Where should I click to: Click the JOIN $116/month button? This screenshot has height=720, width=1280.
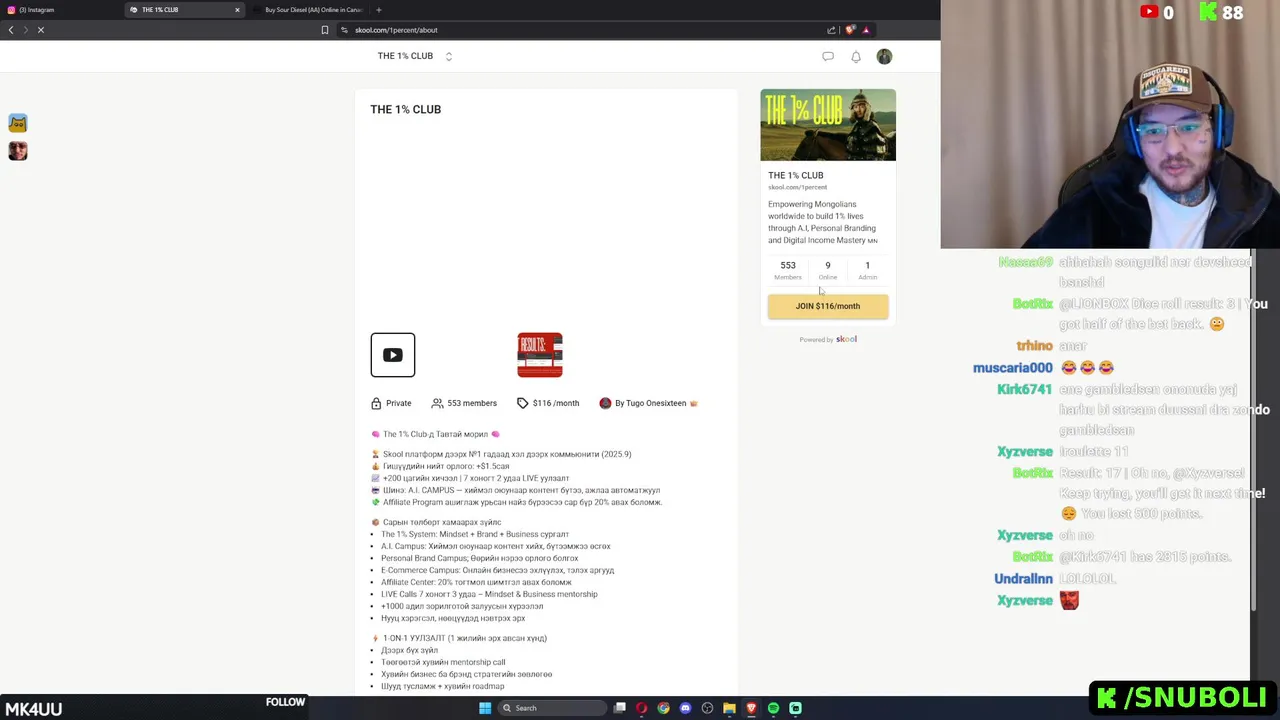click(828, 306)
